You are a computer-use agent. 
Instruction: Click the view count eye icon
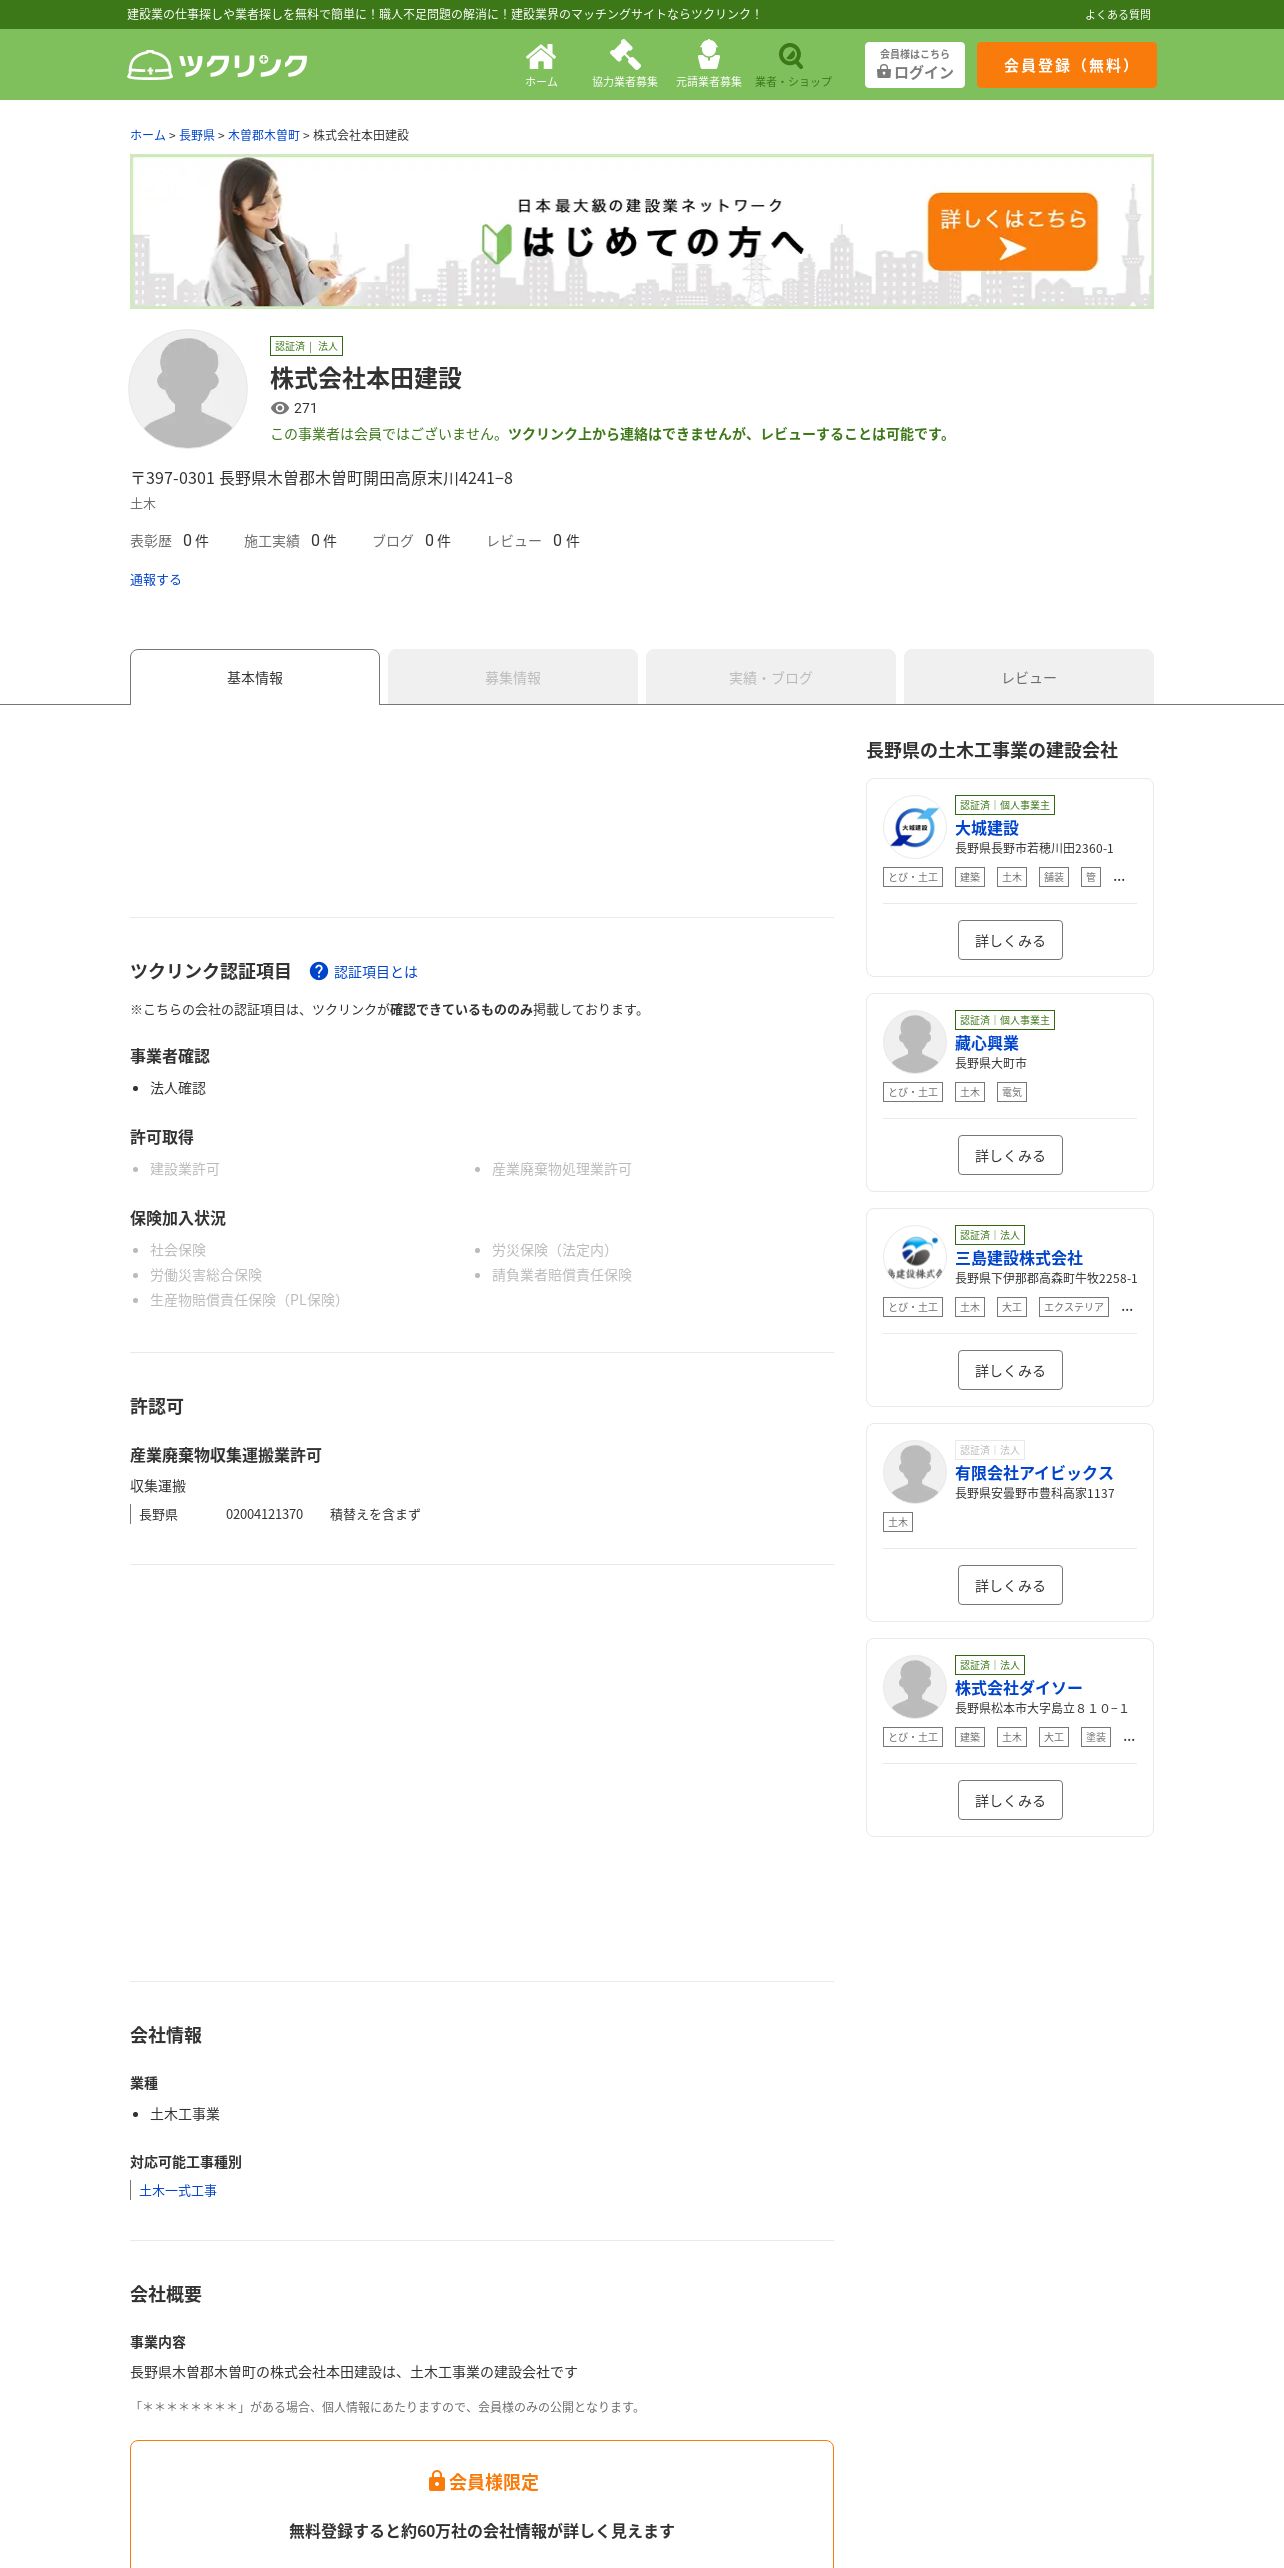click(x=280, y=408)
